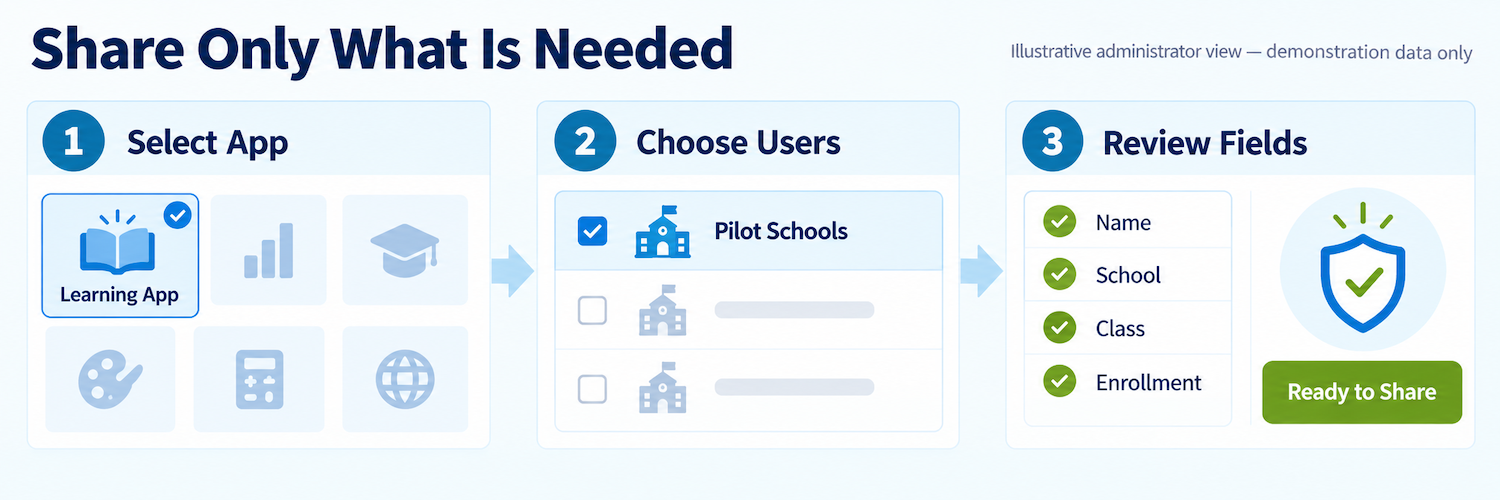Viewport: 1500px width, 500px height.
Task: Toggle the School field checkmark
Action: 1059,274
